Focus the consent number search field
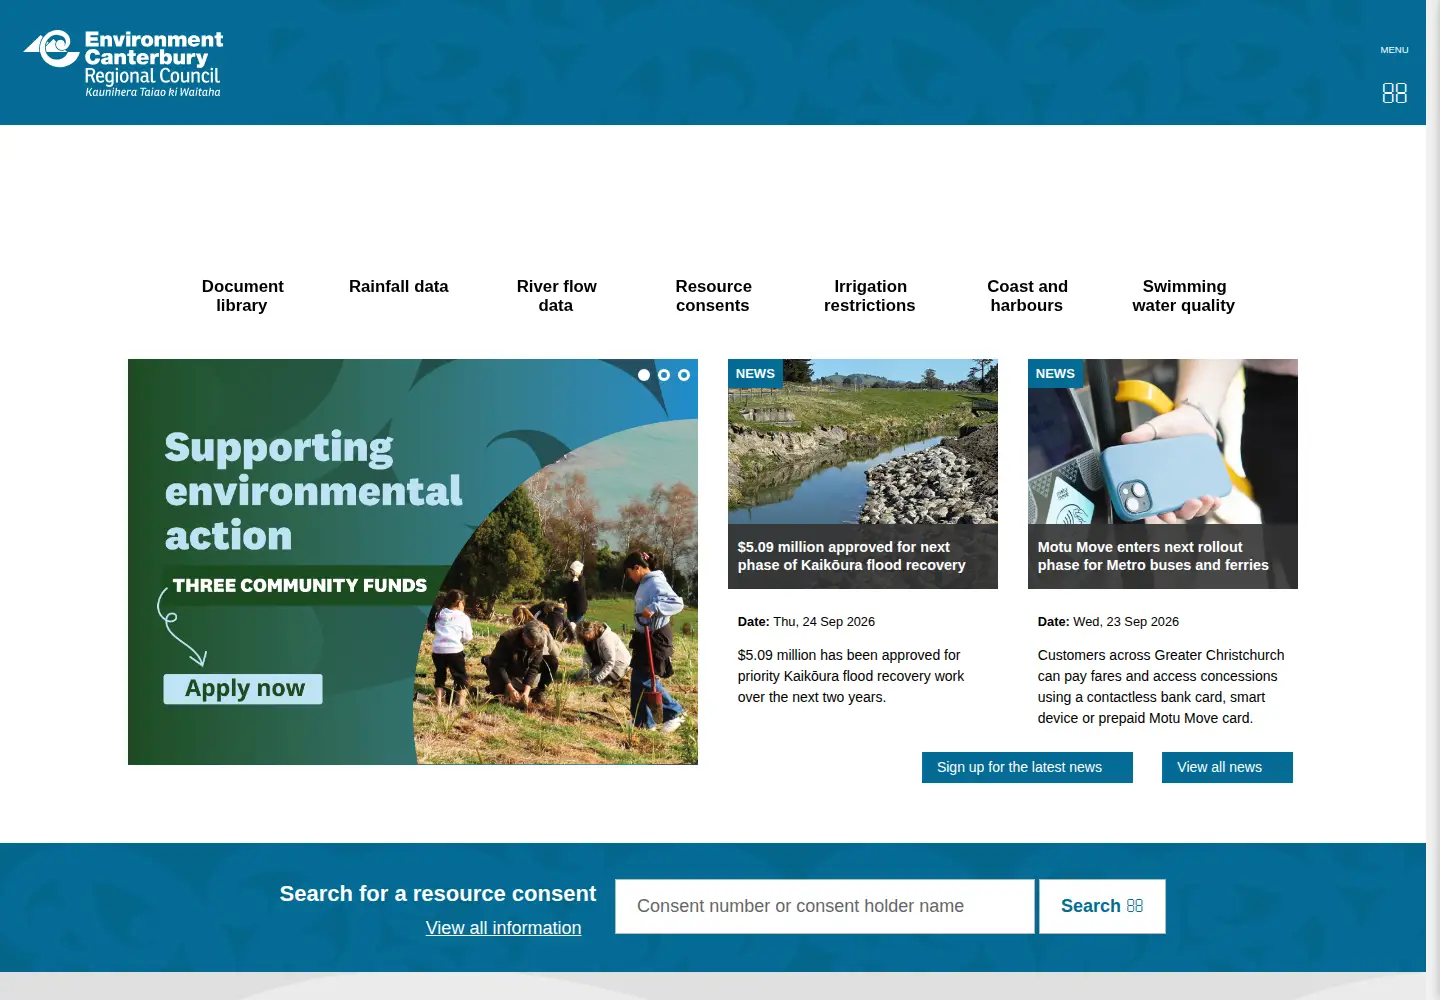 click(825, 906)
